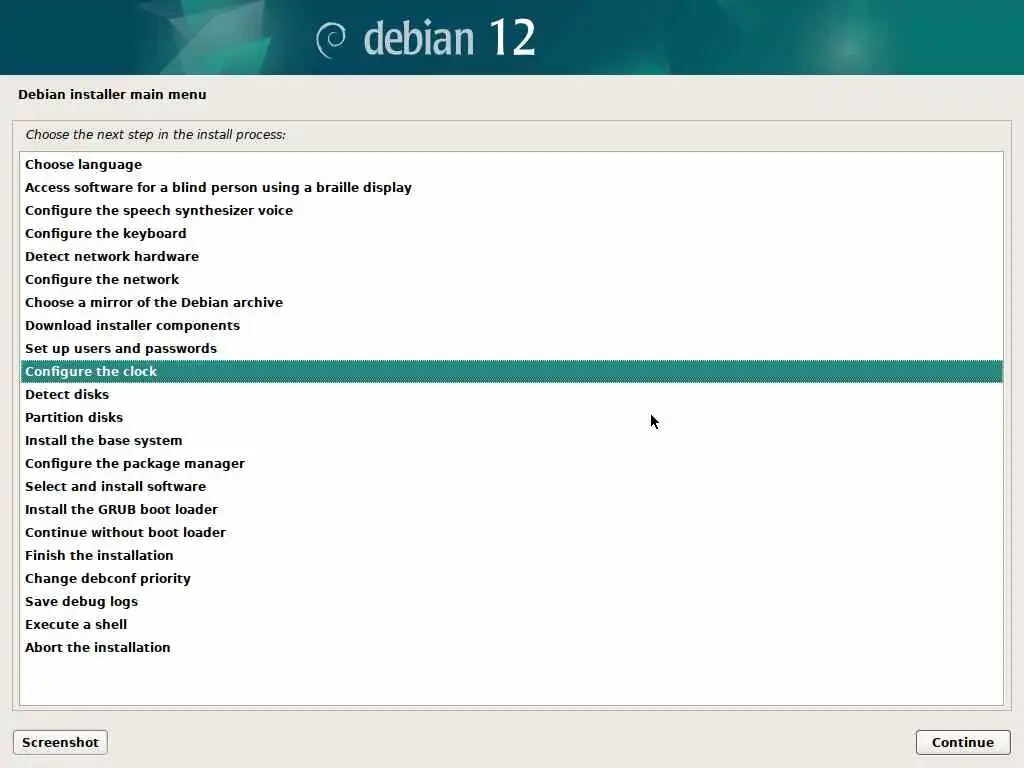This screenshot has width=1024, height=768.
Task: Click the Debian swirl logo
Action: (330, 40)
